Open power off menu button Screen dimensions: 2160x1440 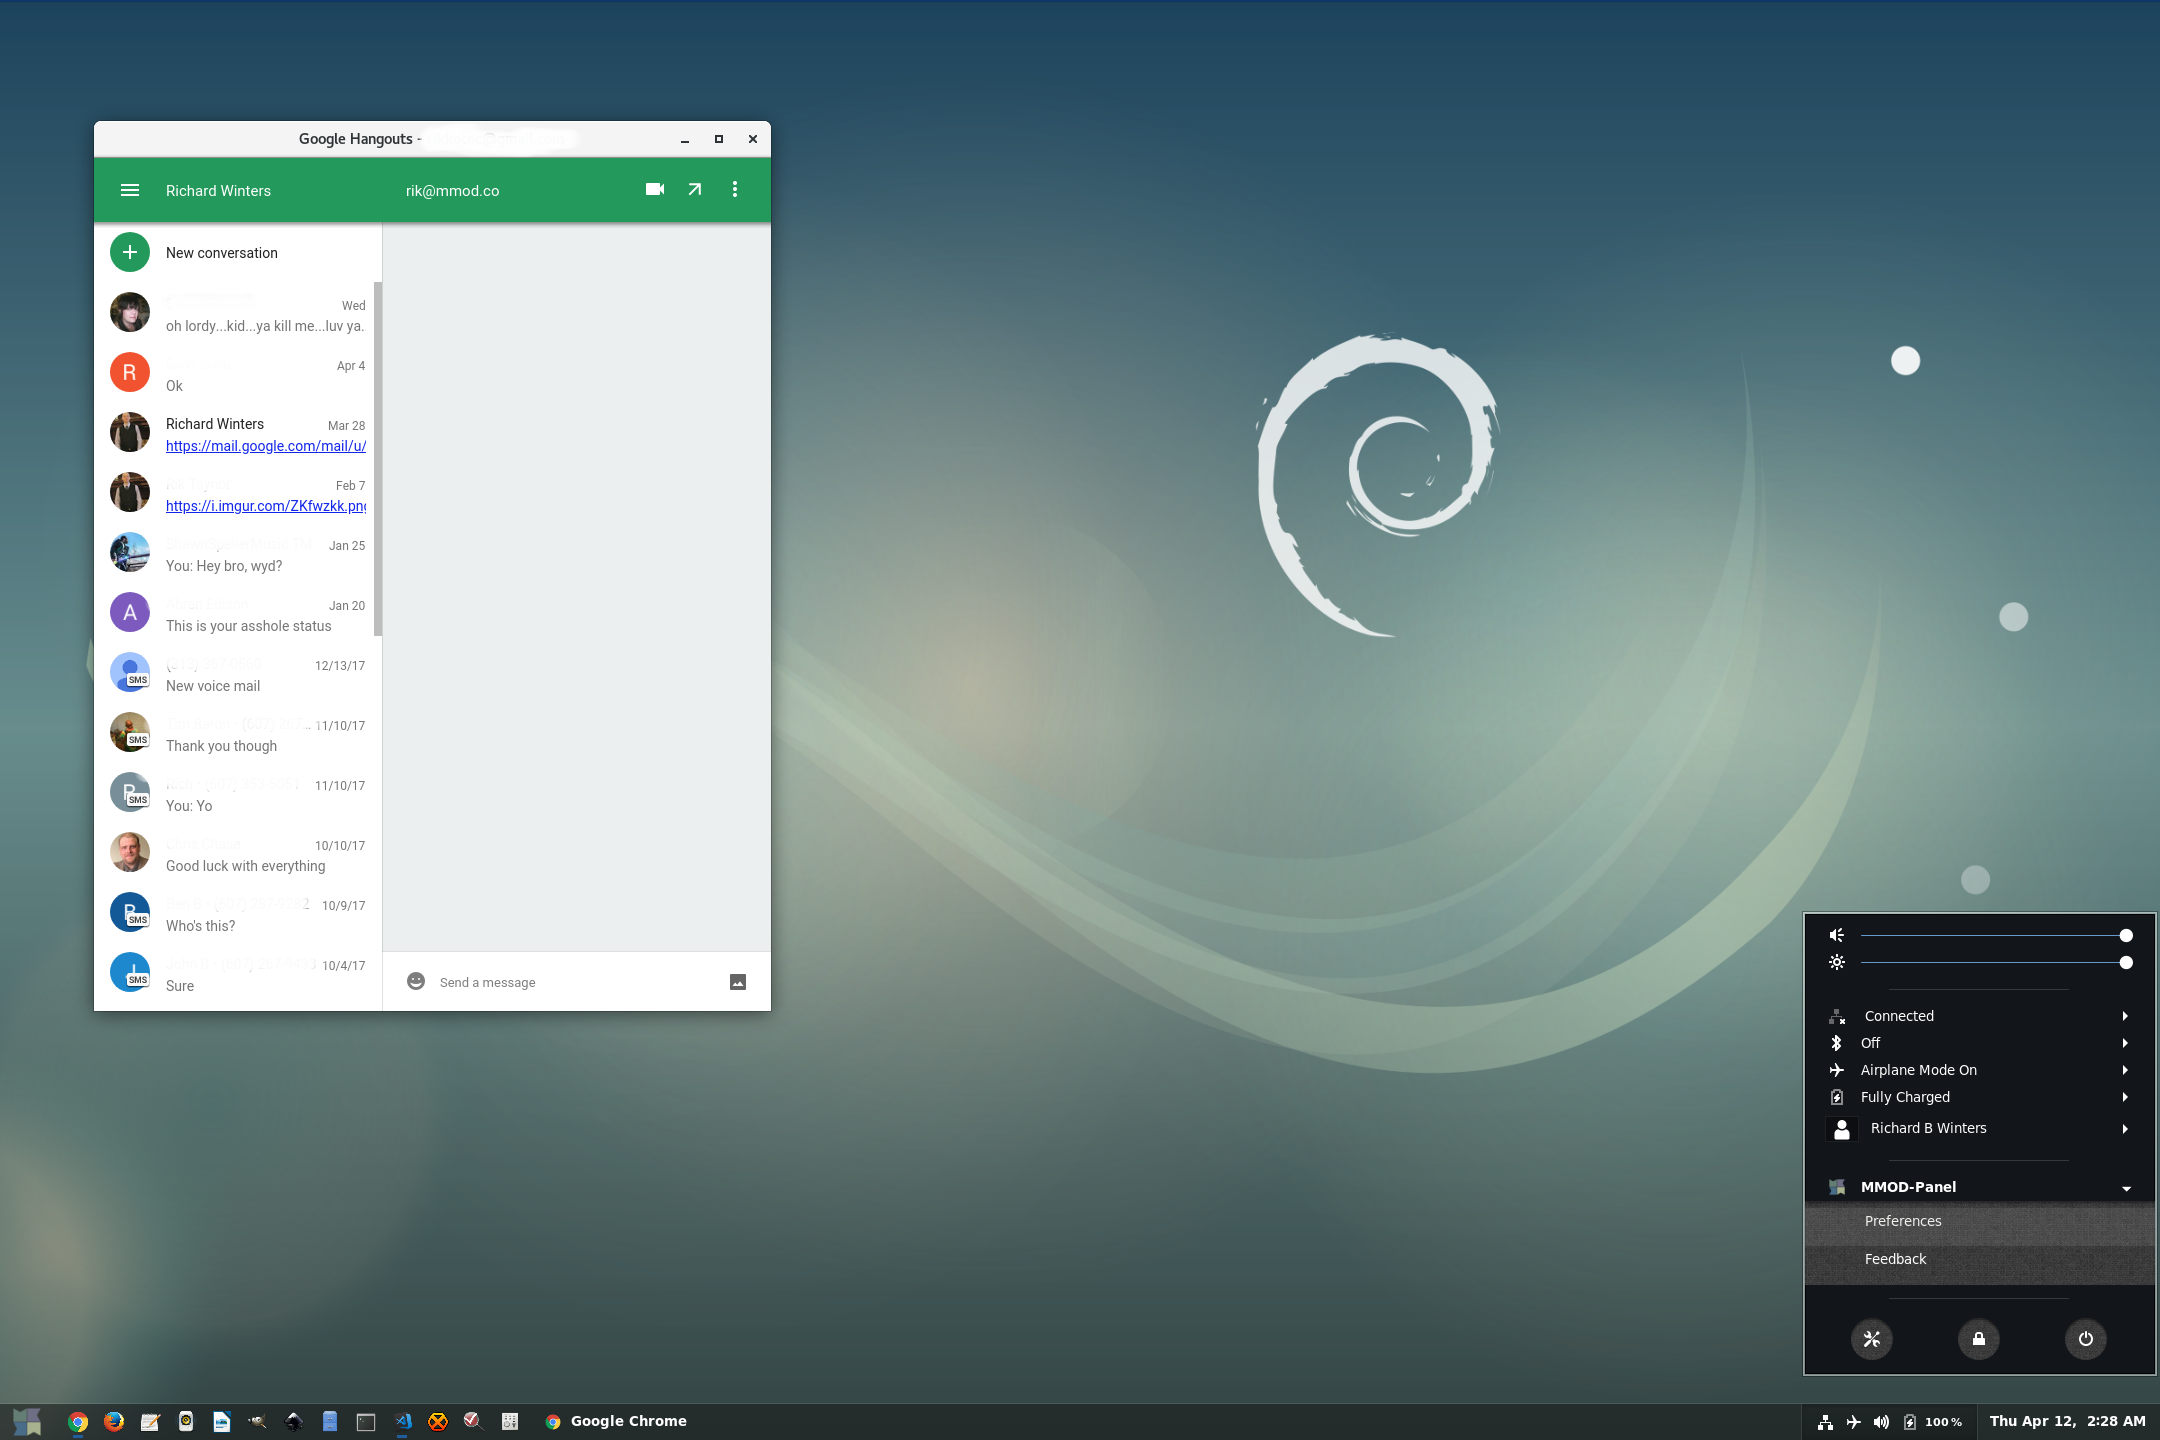(x=2086, y=1339)
